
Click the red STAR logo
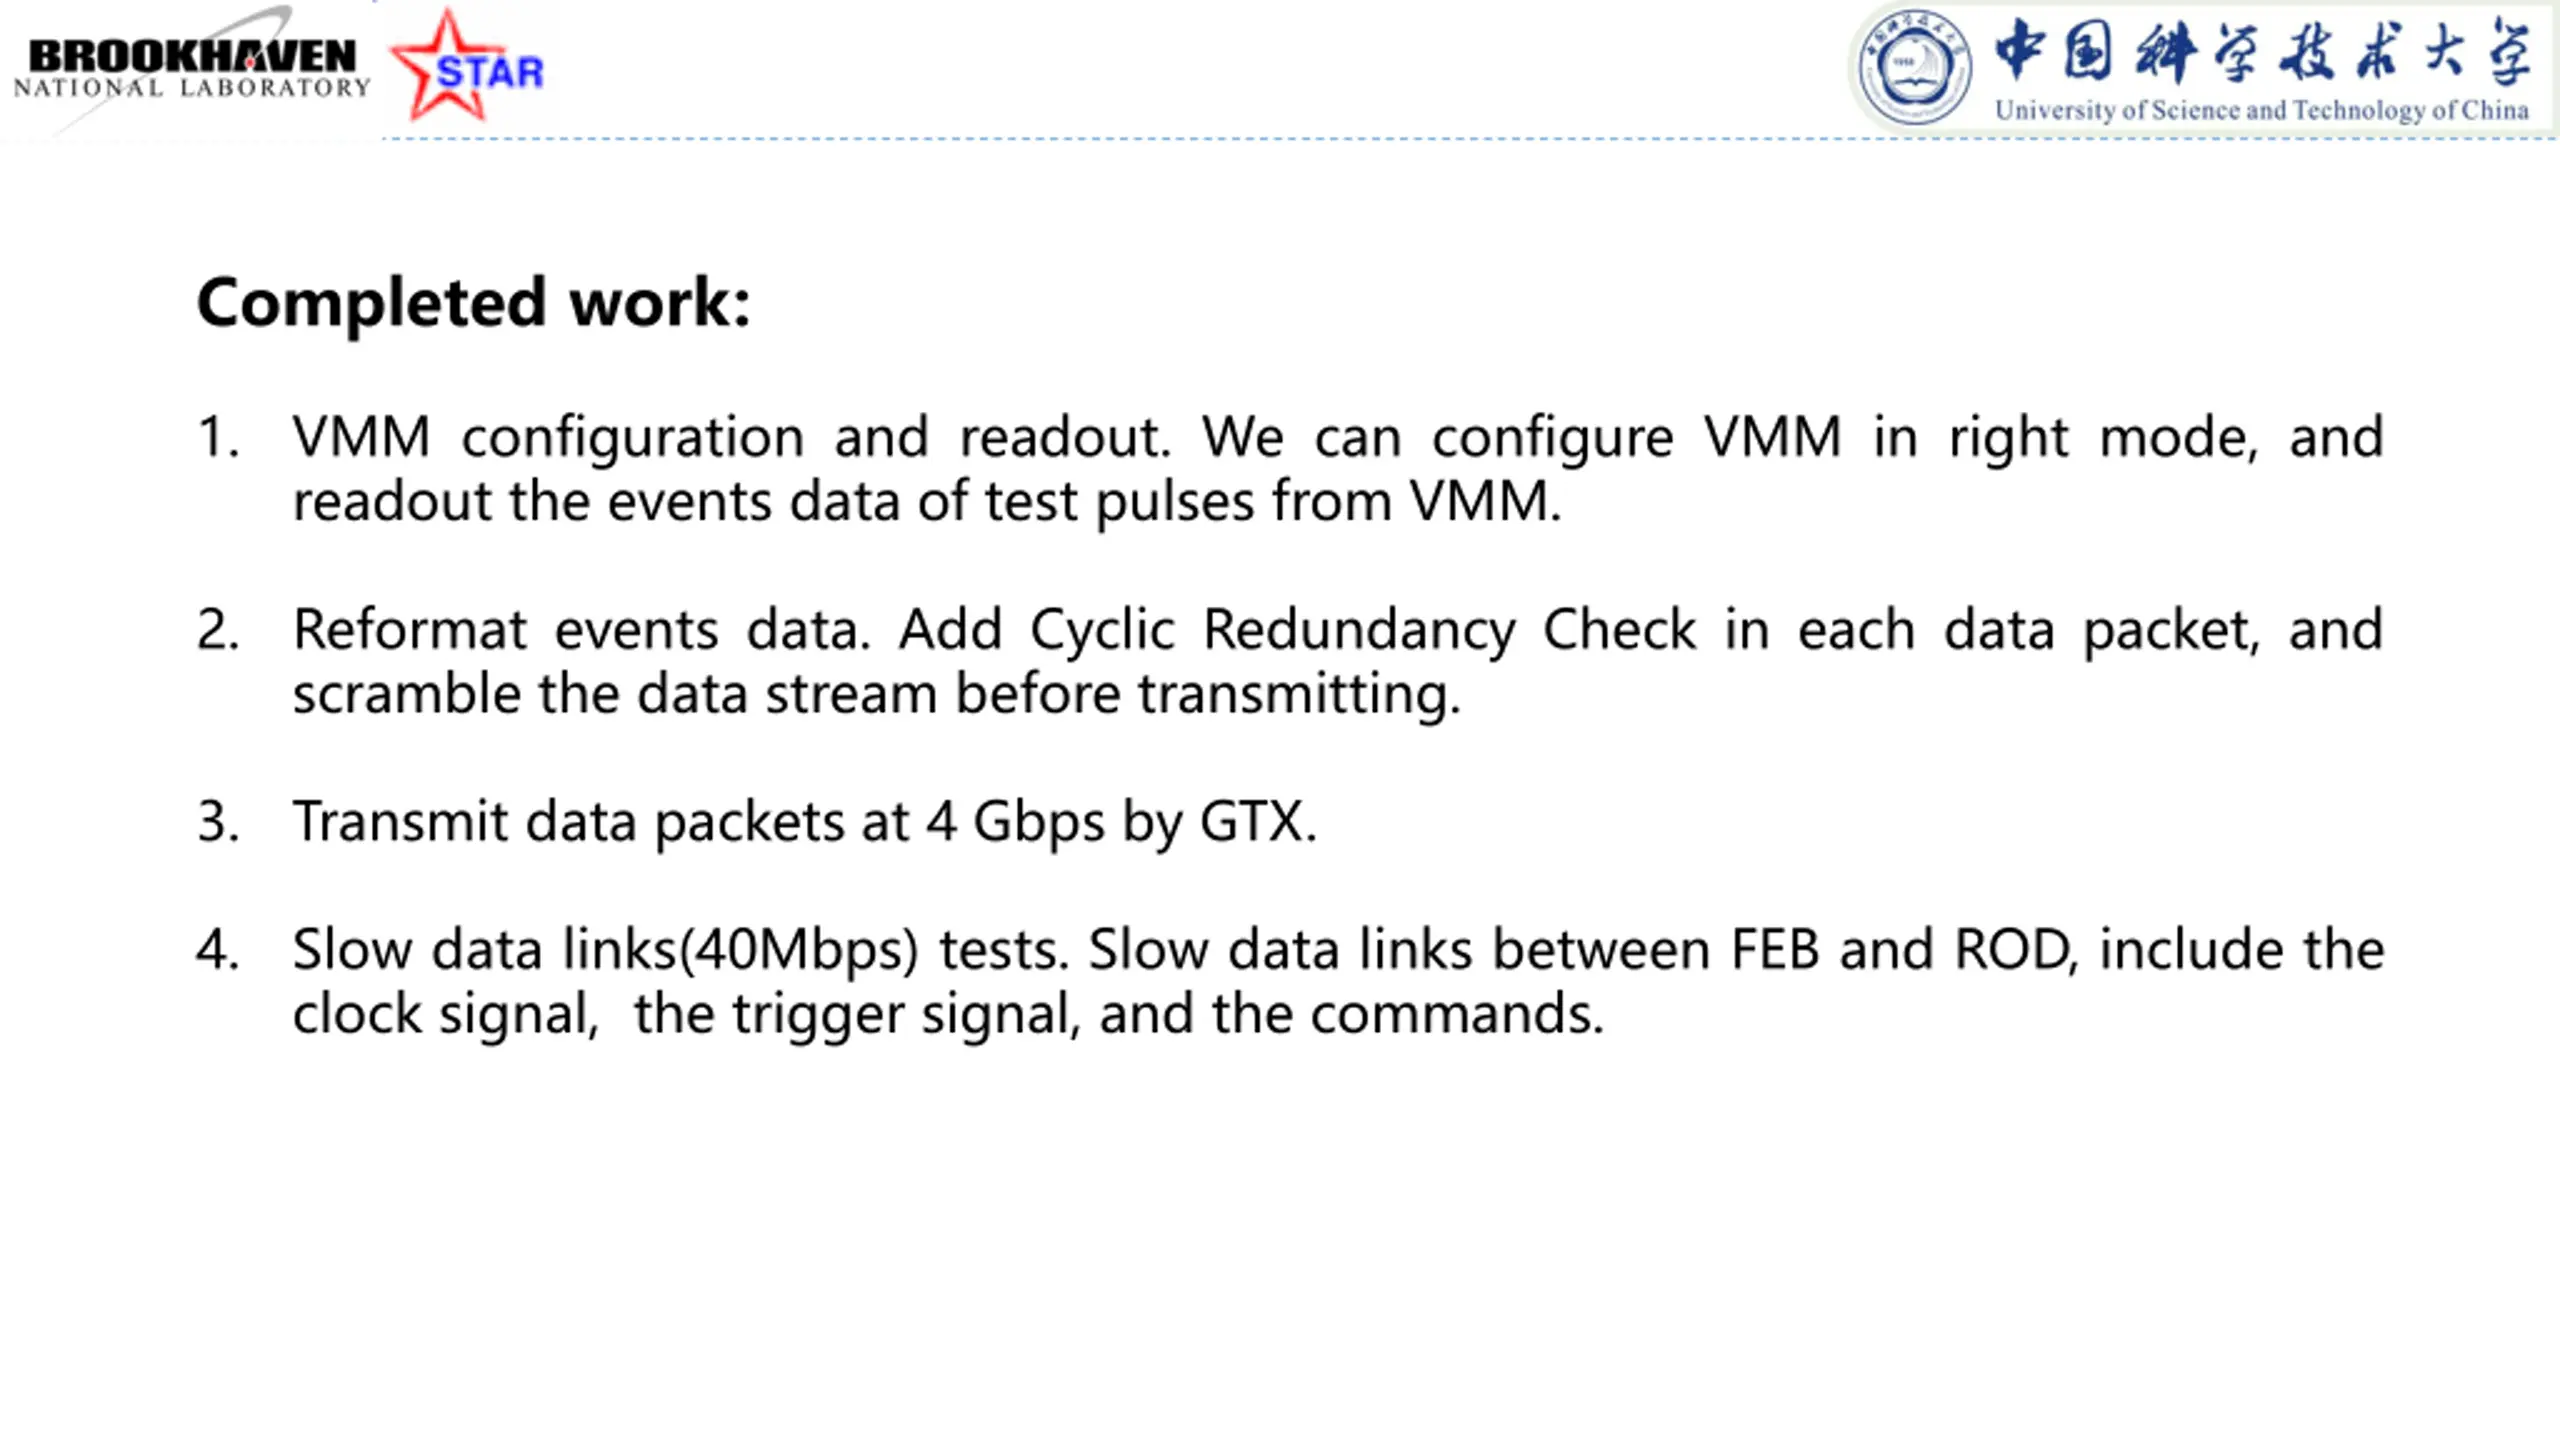(466, 66)
